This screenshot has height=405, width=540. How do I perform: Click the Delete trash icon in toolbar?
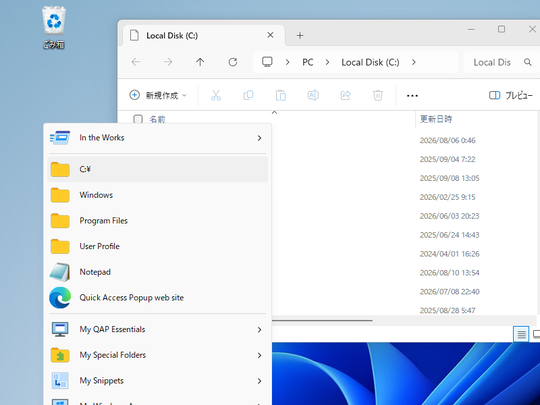(x=378, y=95)
